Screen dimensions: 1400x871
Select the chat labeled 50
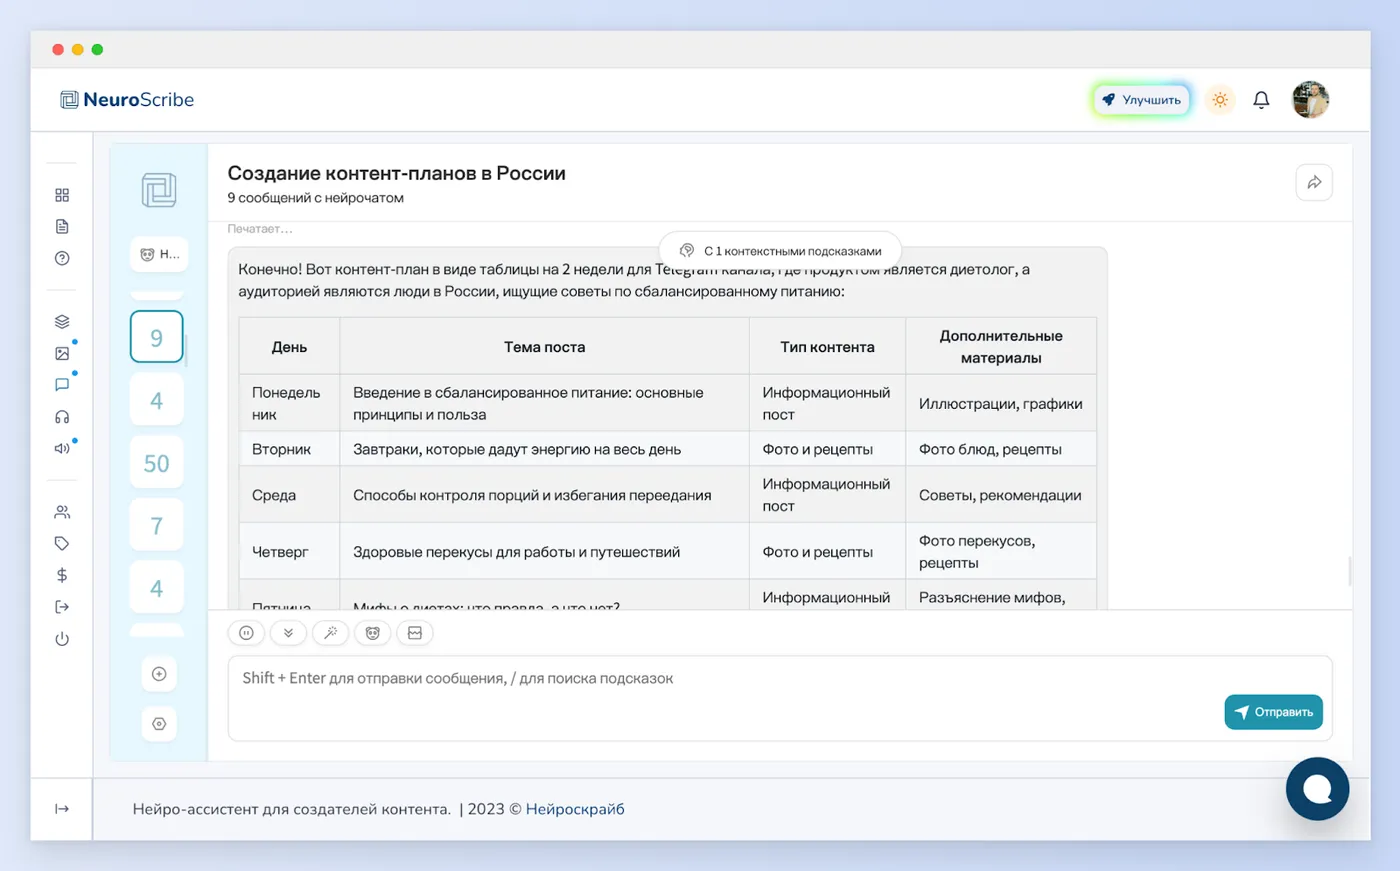click(x=157, y=463)
